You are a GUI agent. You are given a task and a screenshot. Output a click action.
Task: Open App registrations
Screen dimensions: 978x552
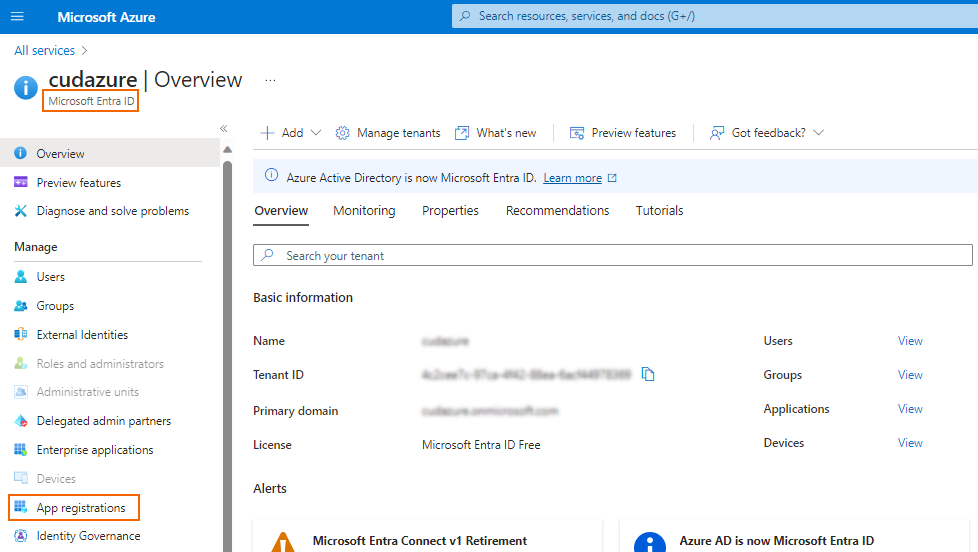[x=80, y=508]
